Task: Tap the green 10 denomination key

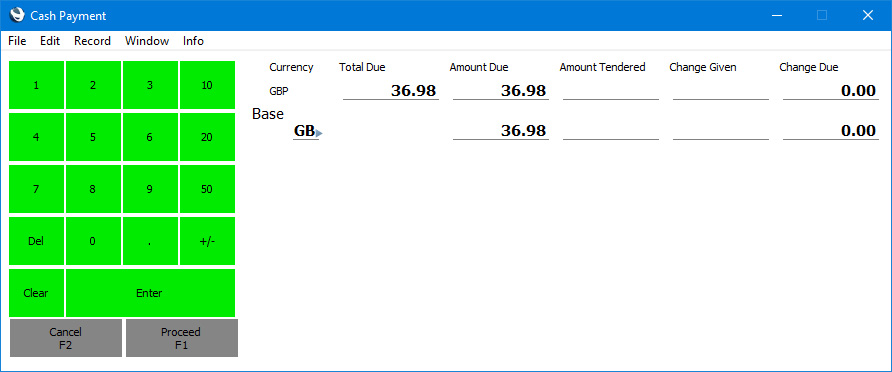Action: click(x=207, y=85)
